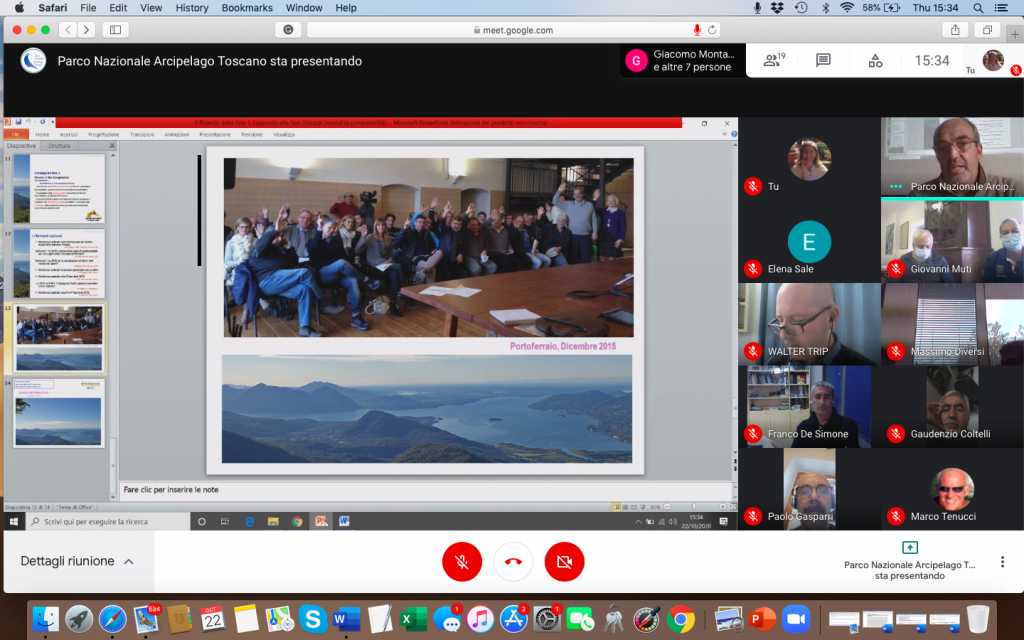Launch Zoom from the Dock

click(x=795, y=618)
